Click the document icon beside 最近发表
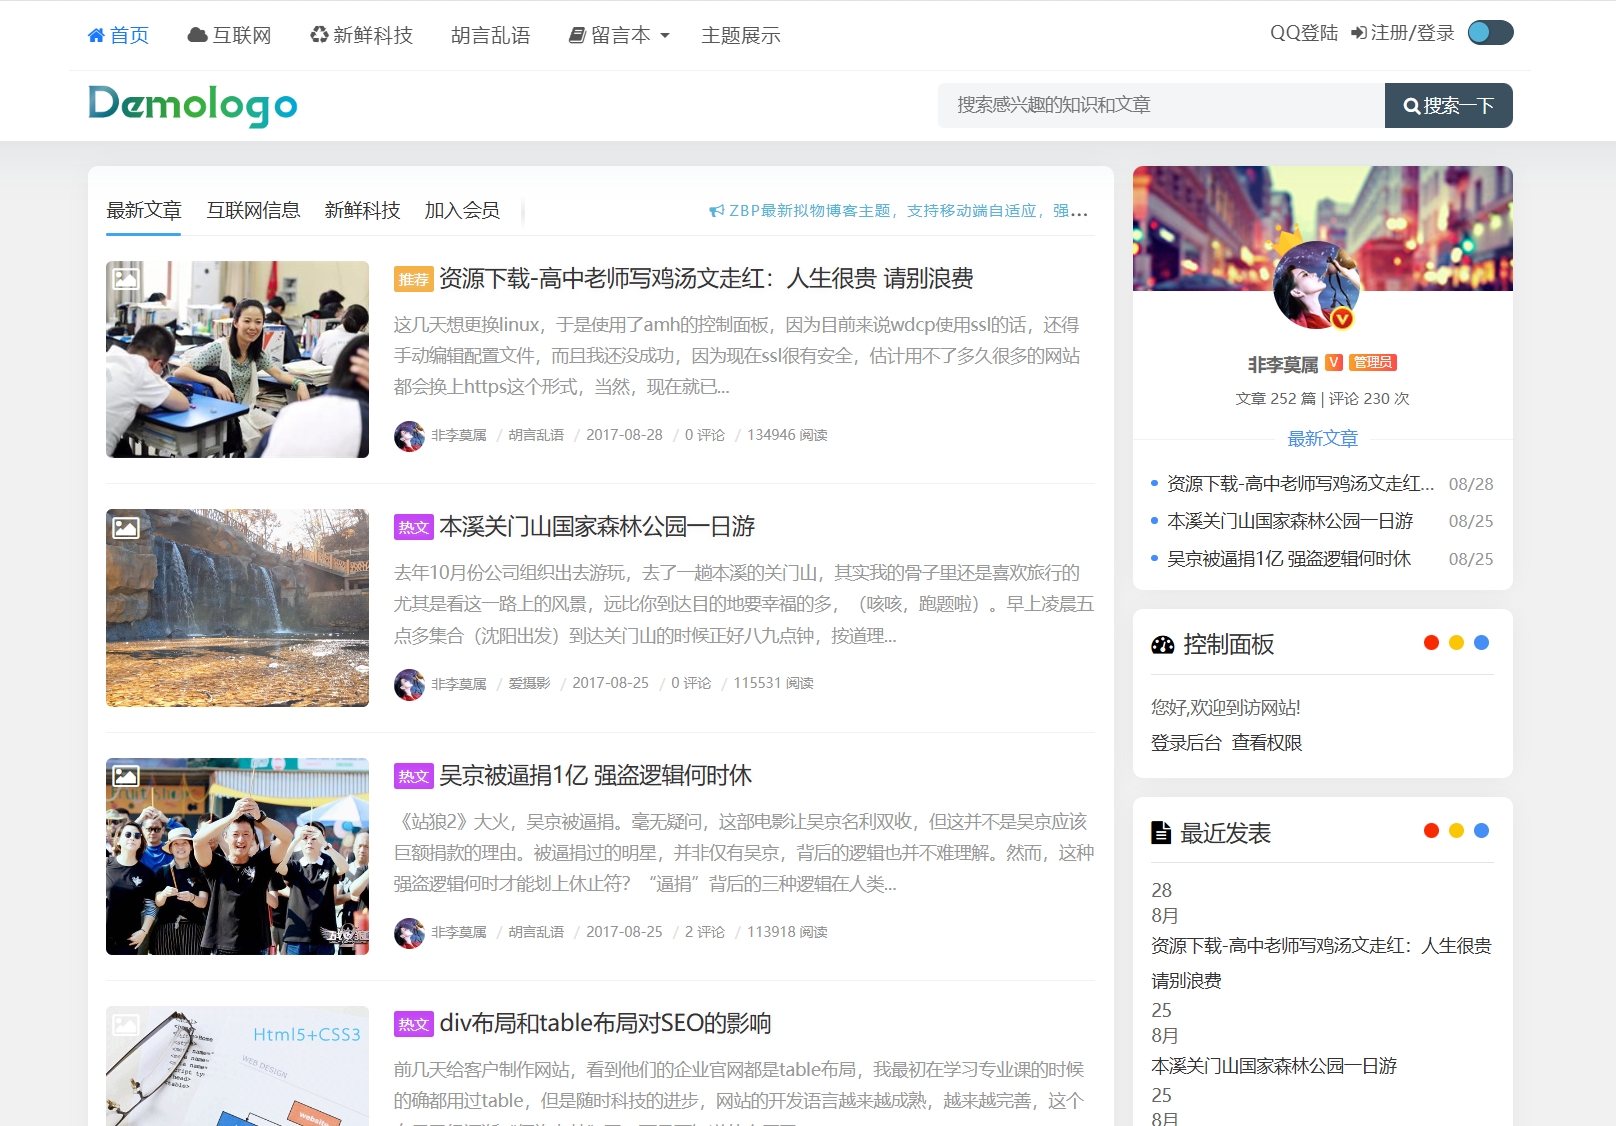Screen dimensions: 1616x1126 1161,833
